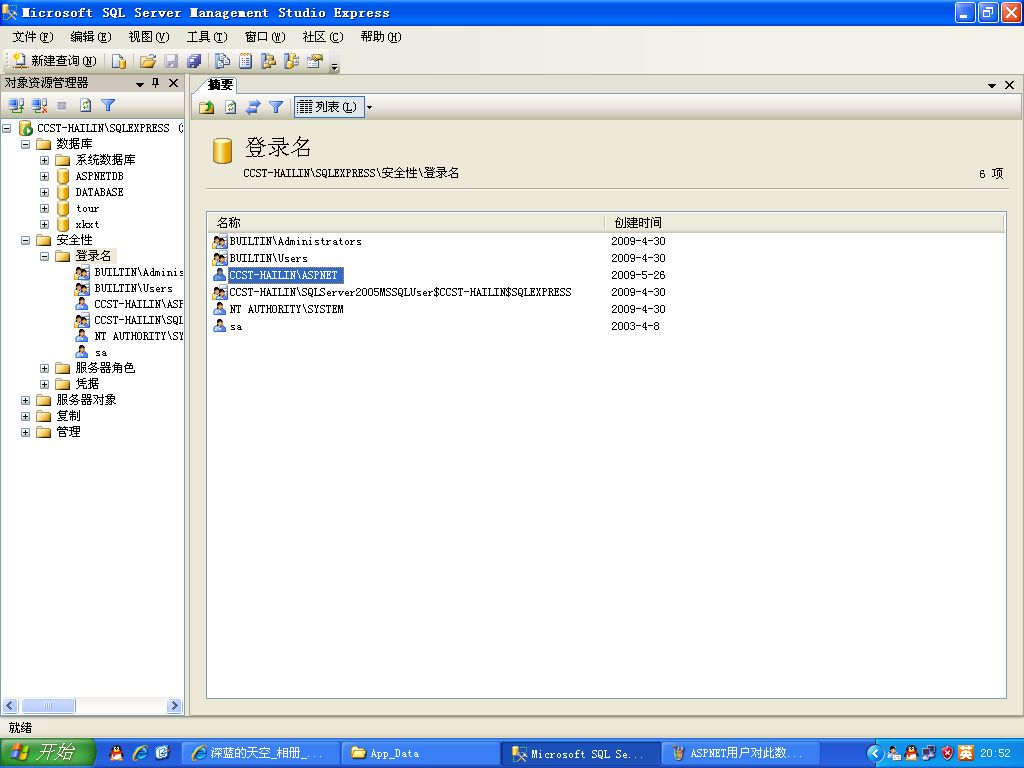Open the 编辑 (Edit) menu
Image resolution: width=1024 pixels, height=768 pixels.
91,37
